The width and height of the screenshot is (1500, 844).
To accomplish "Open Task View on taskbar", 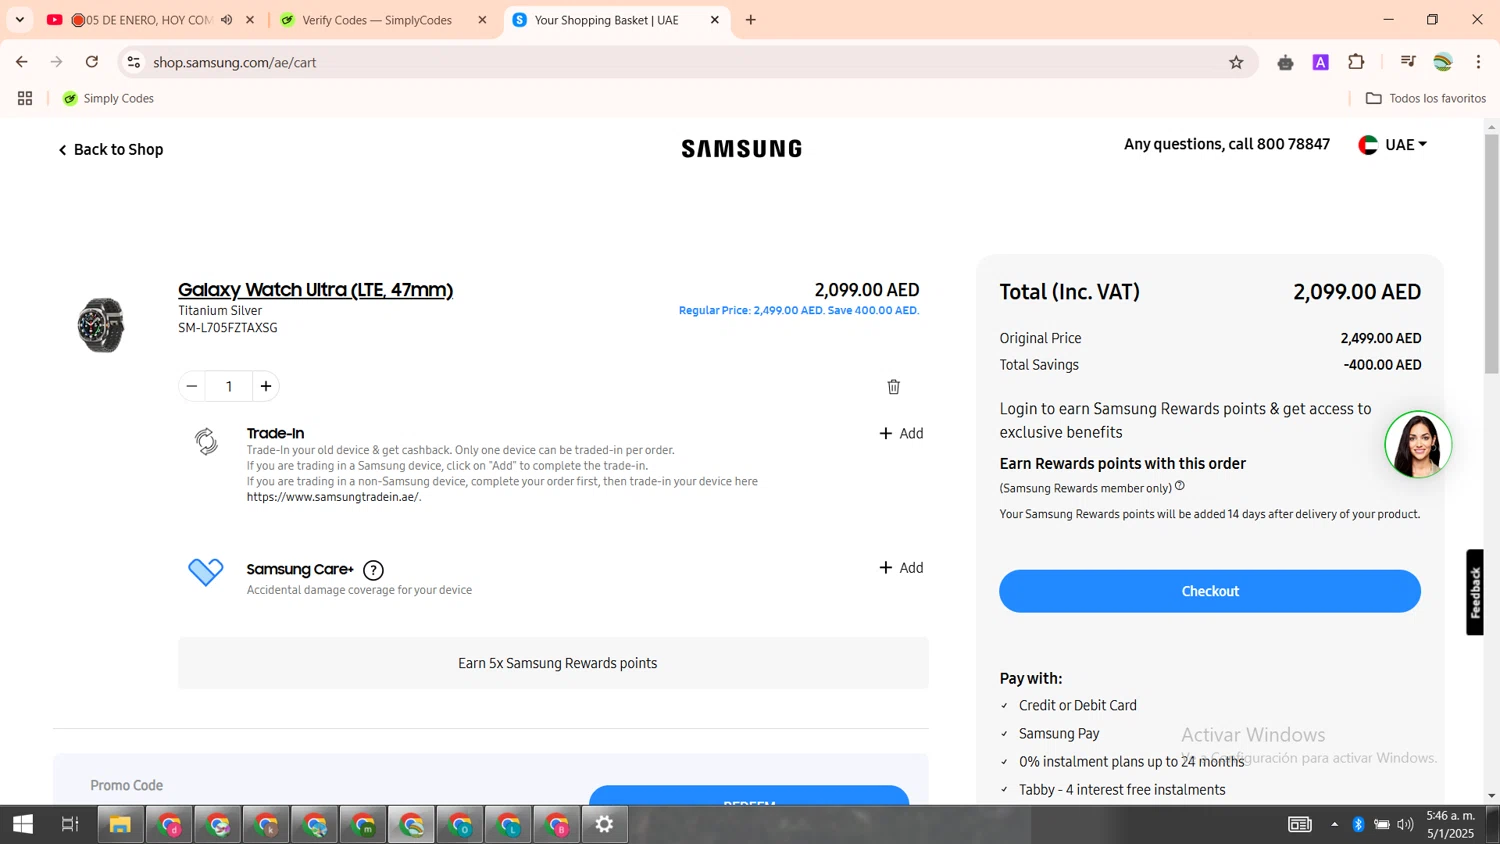I will (70, 825).
